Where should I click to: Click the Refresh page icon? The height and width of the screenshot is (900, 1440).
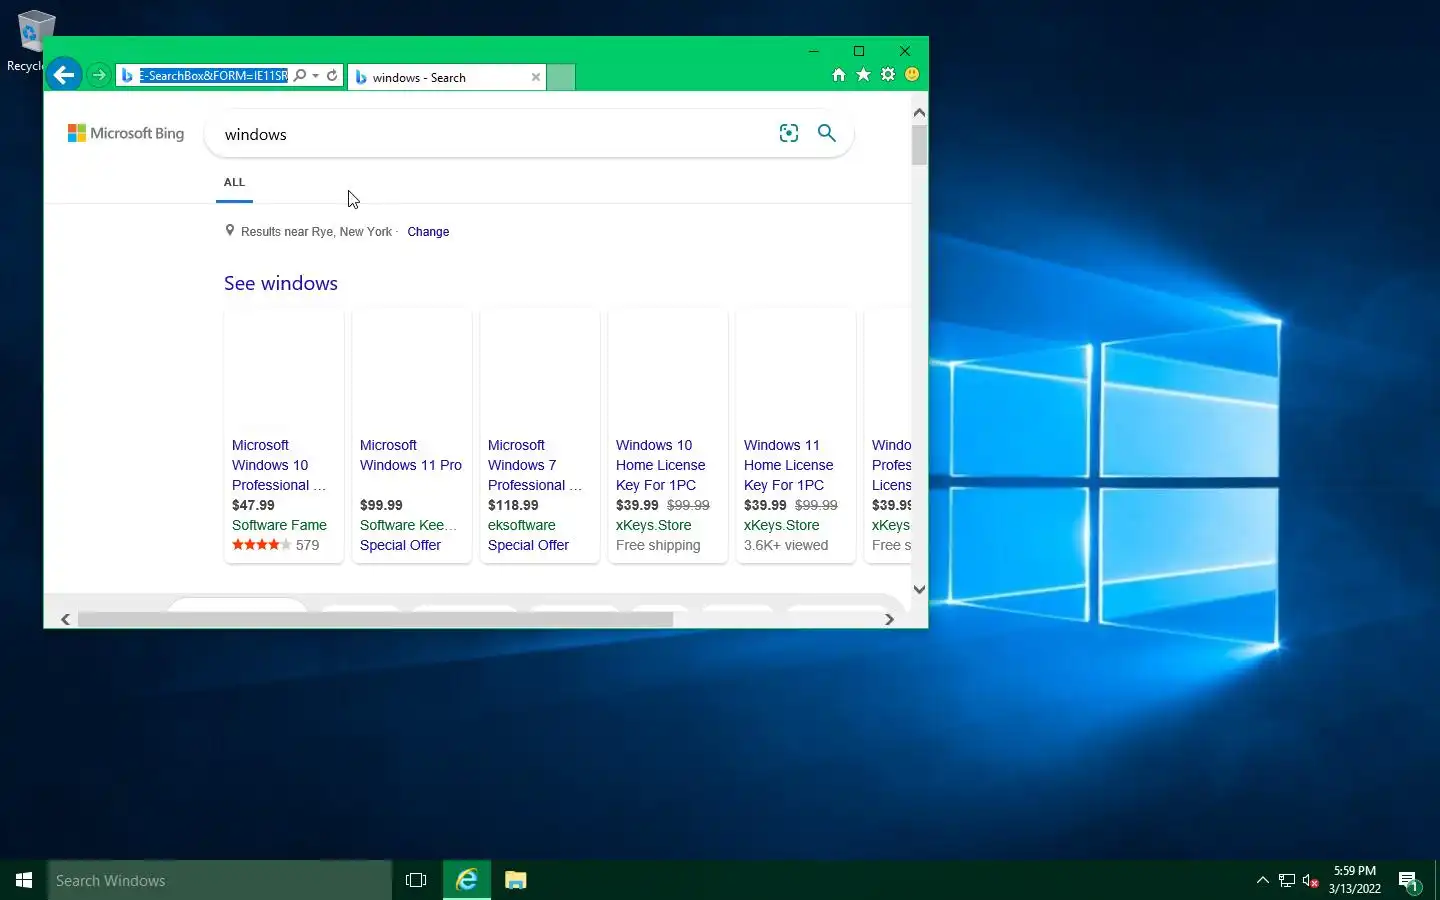click(x=332, y=76)
